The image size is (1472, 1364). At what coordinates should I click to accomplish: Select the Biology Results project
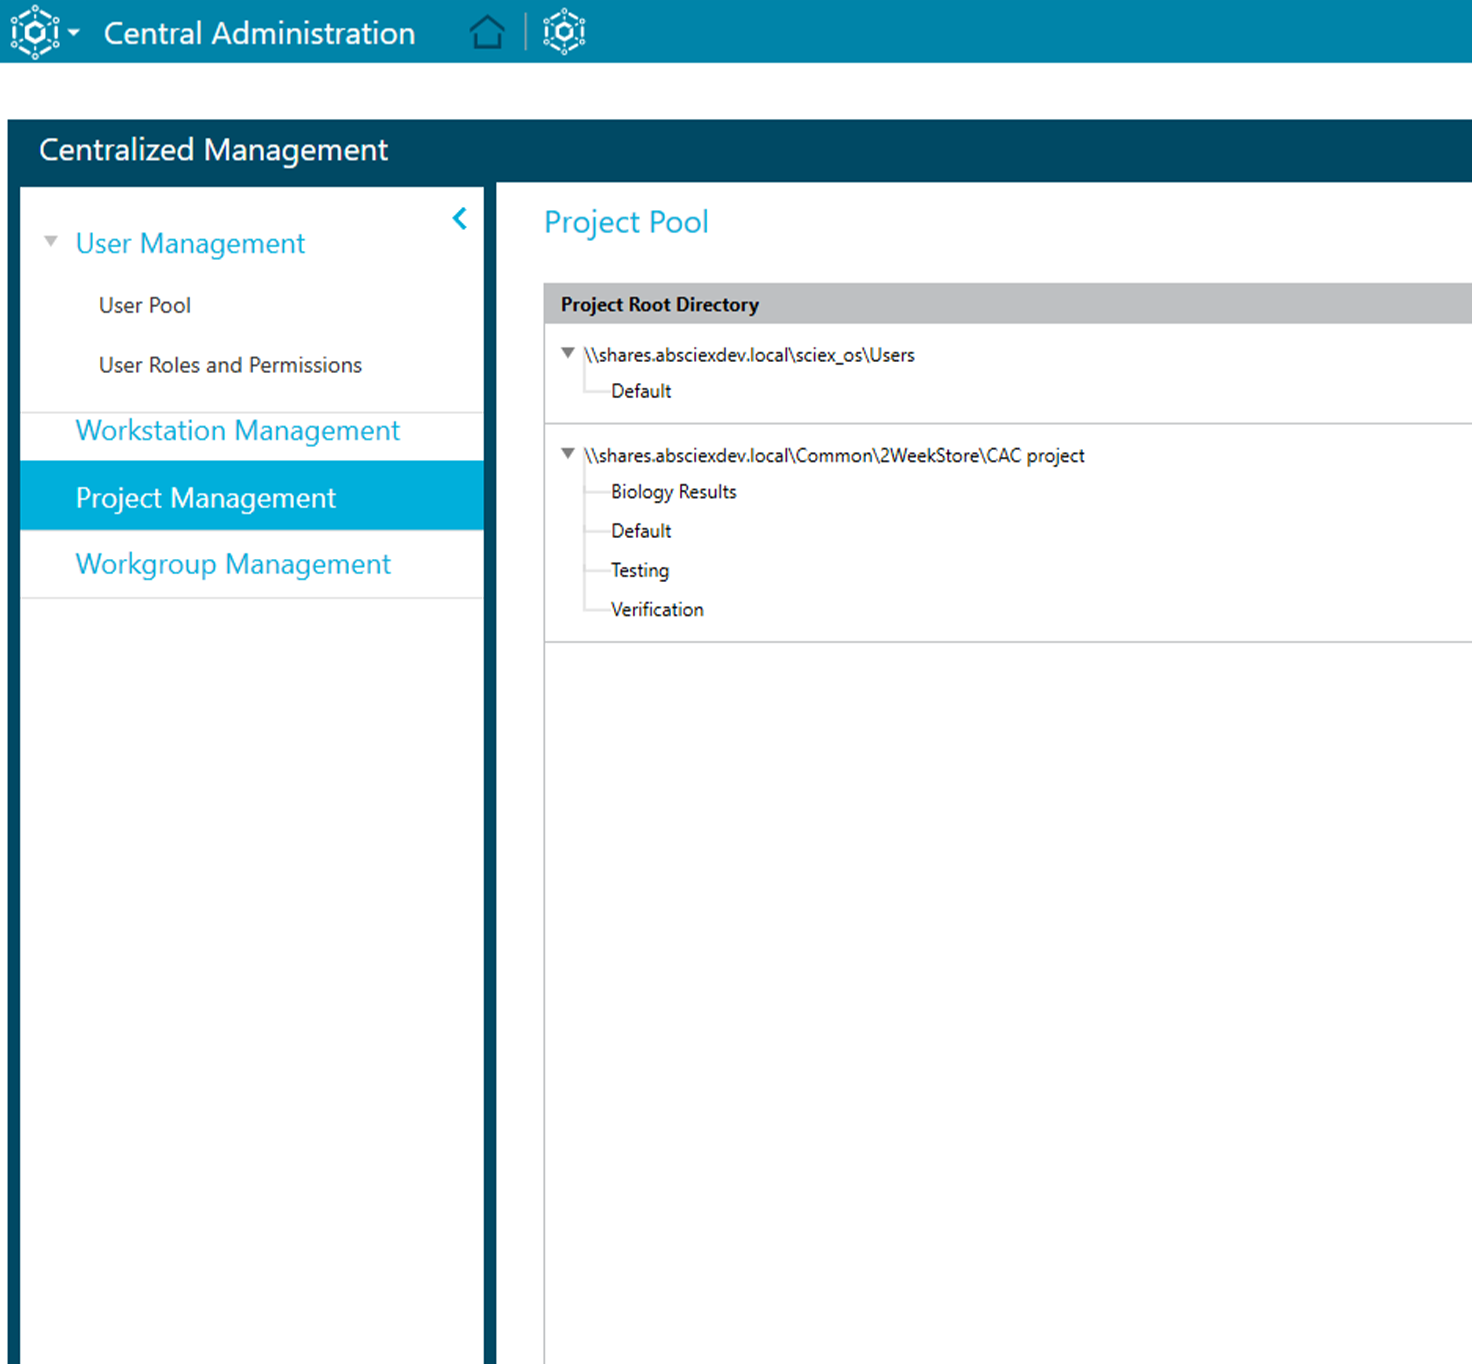[673, 492]
